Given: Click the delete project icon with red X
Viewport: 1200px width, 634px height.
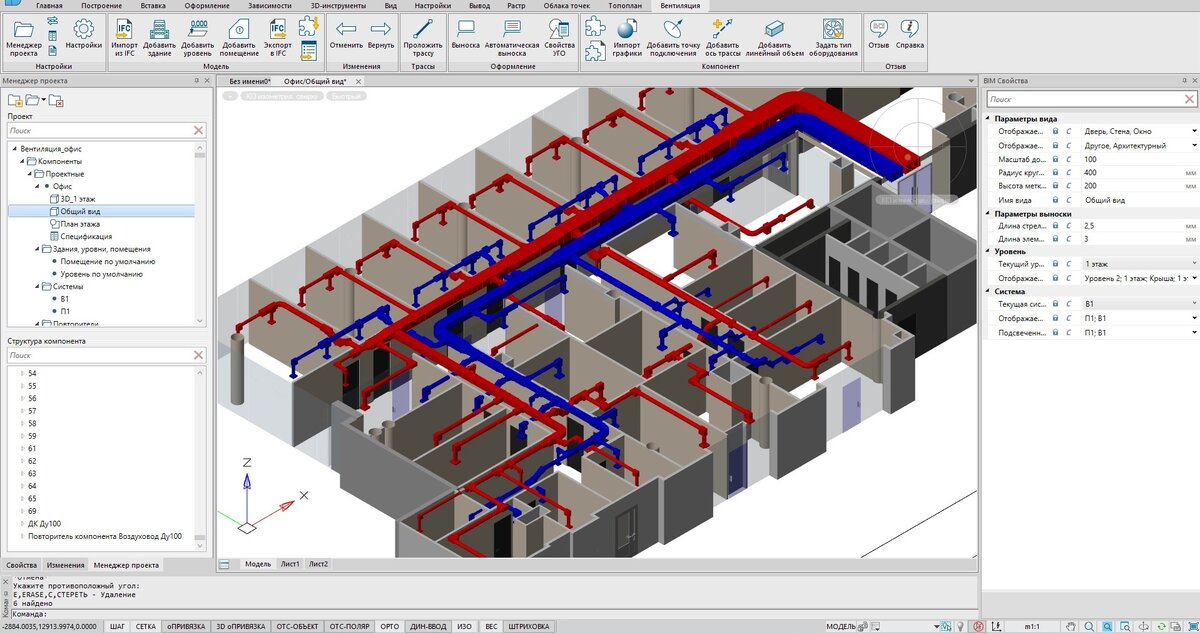Looking at the screenshot, I should click(57, 101).
